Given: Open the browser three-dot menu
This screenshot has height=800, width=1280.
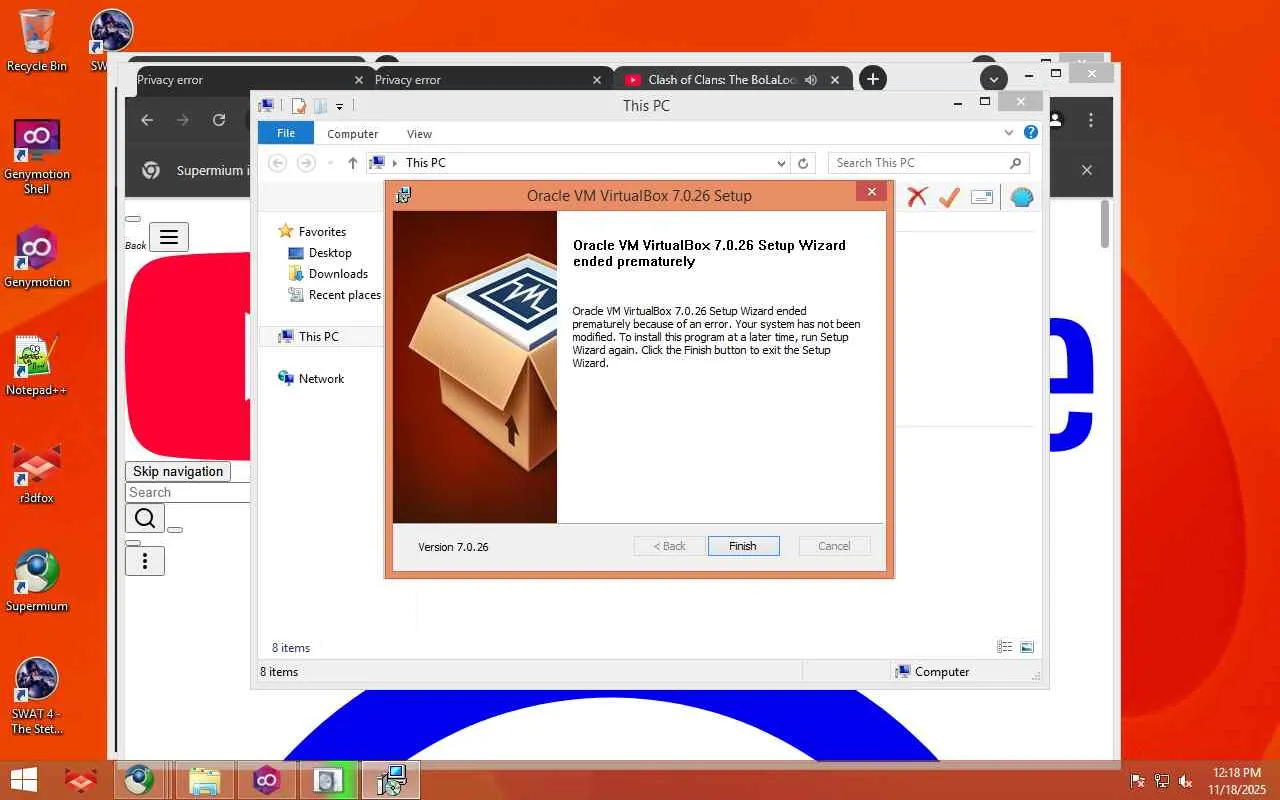Looking at the screenshot, I should [1091, 120].
